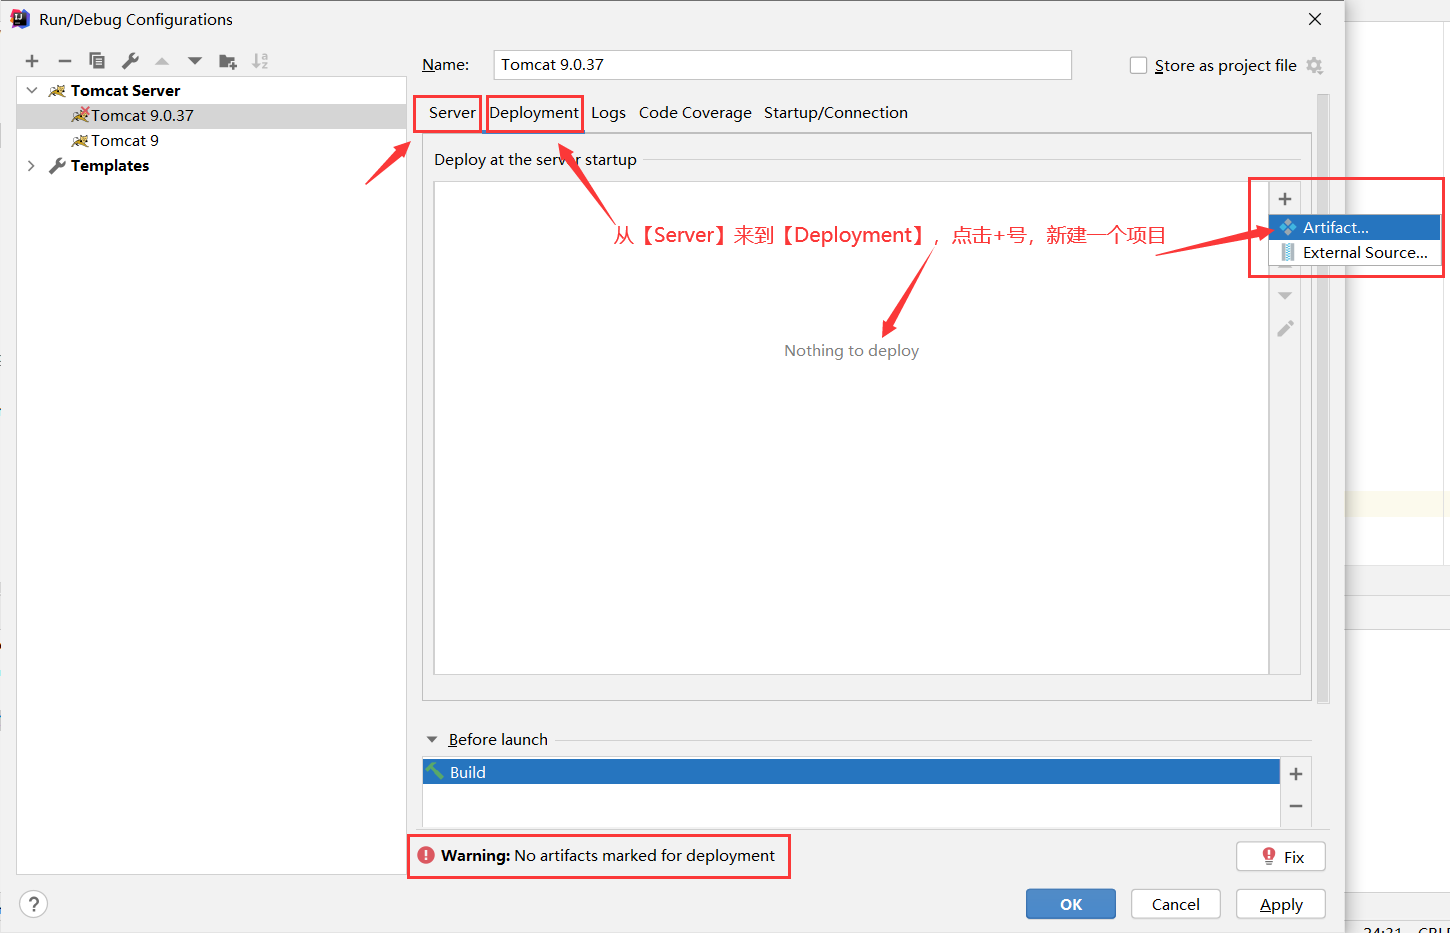Select Templates tree item
The height and width of the screenshot is (933, 1450).
click(x=211, y=166)
